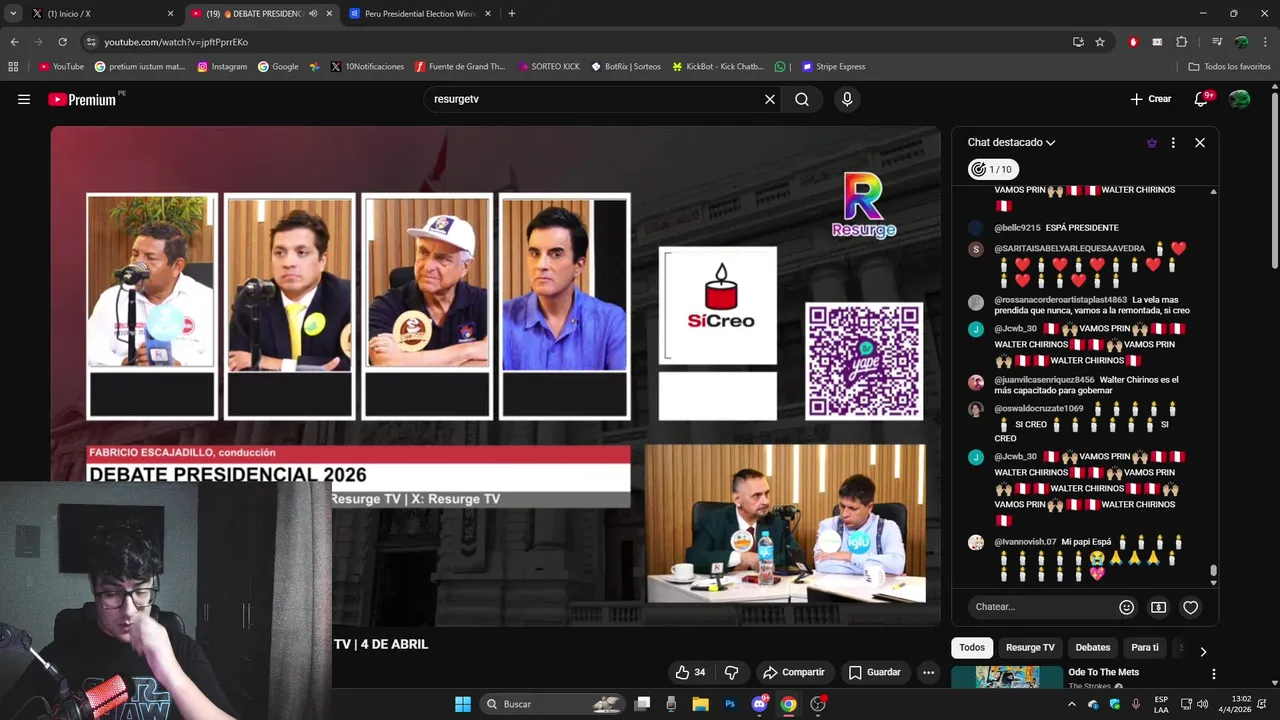This screenshot has width=1280, height=720.
Task: Open options for Ode To The Mets
Action: (x=1214, y=674)
